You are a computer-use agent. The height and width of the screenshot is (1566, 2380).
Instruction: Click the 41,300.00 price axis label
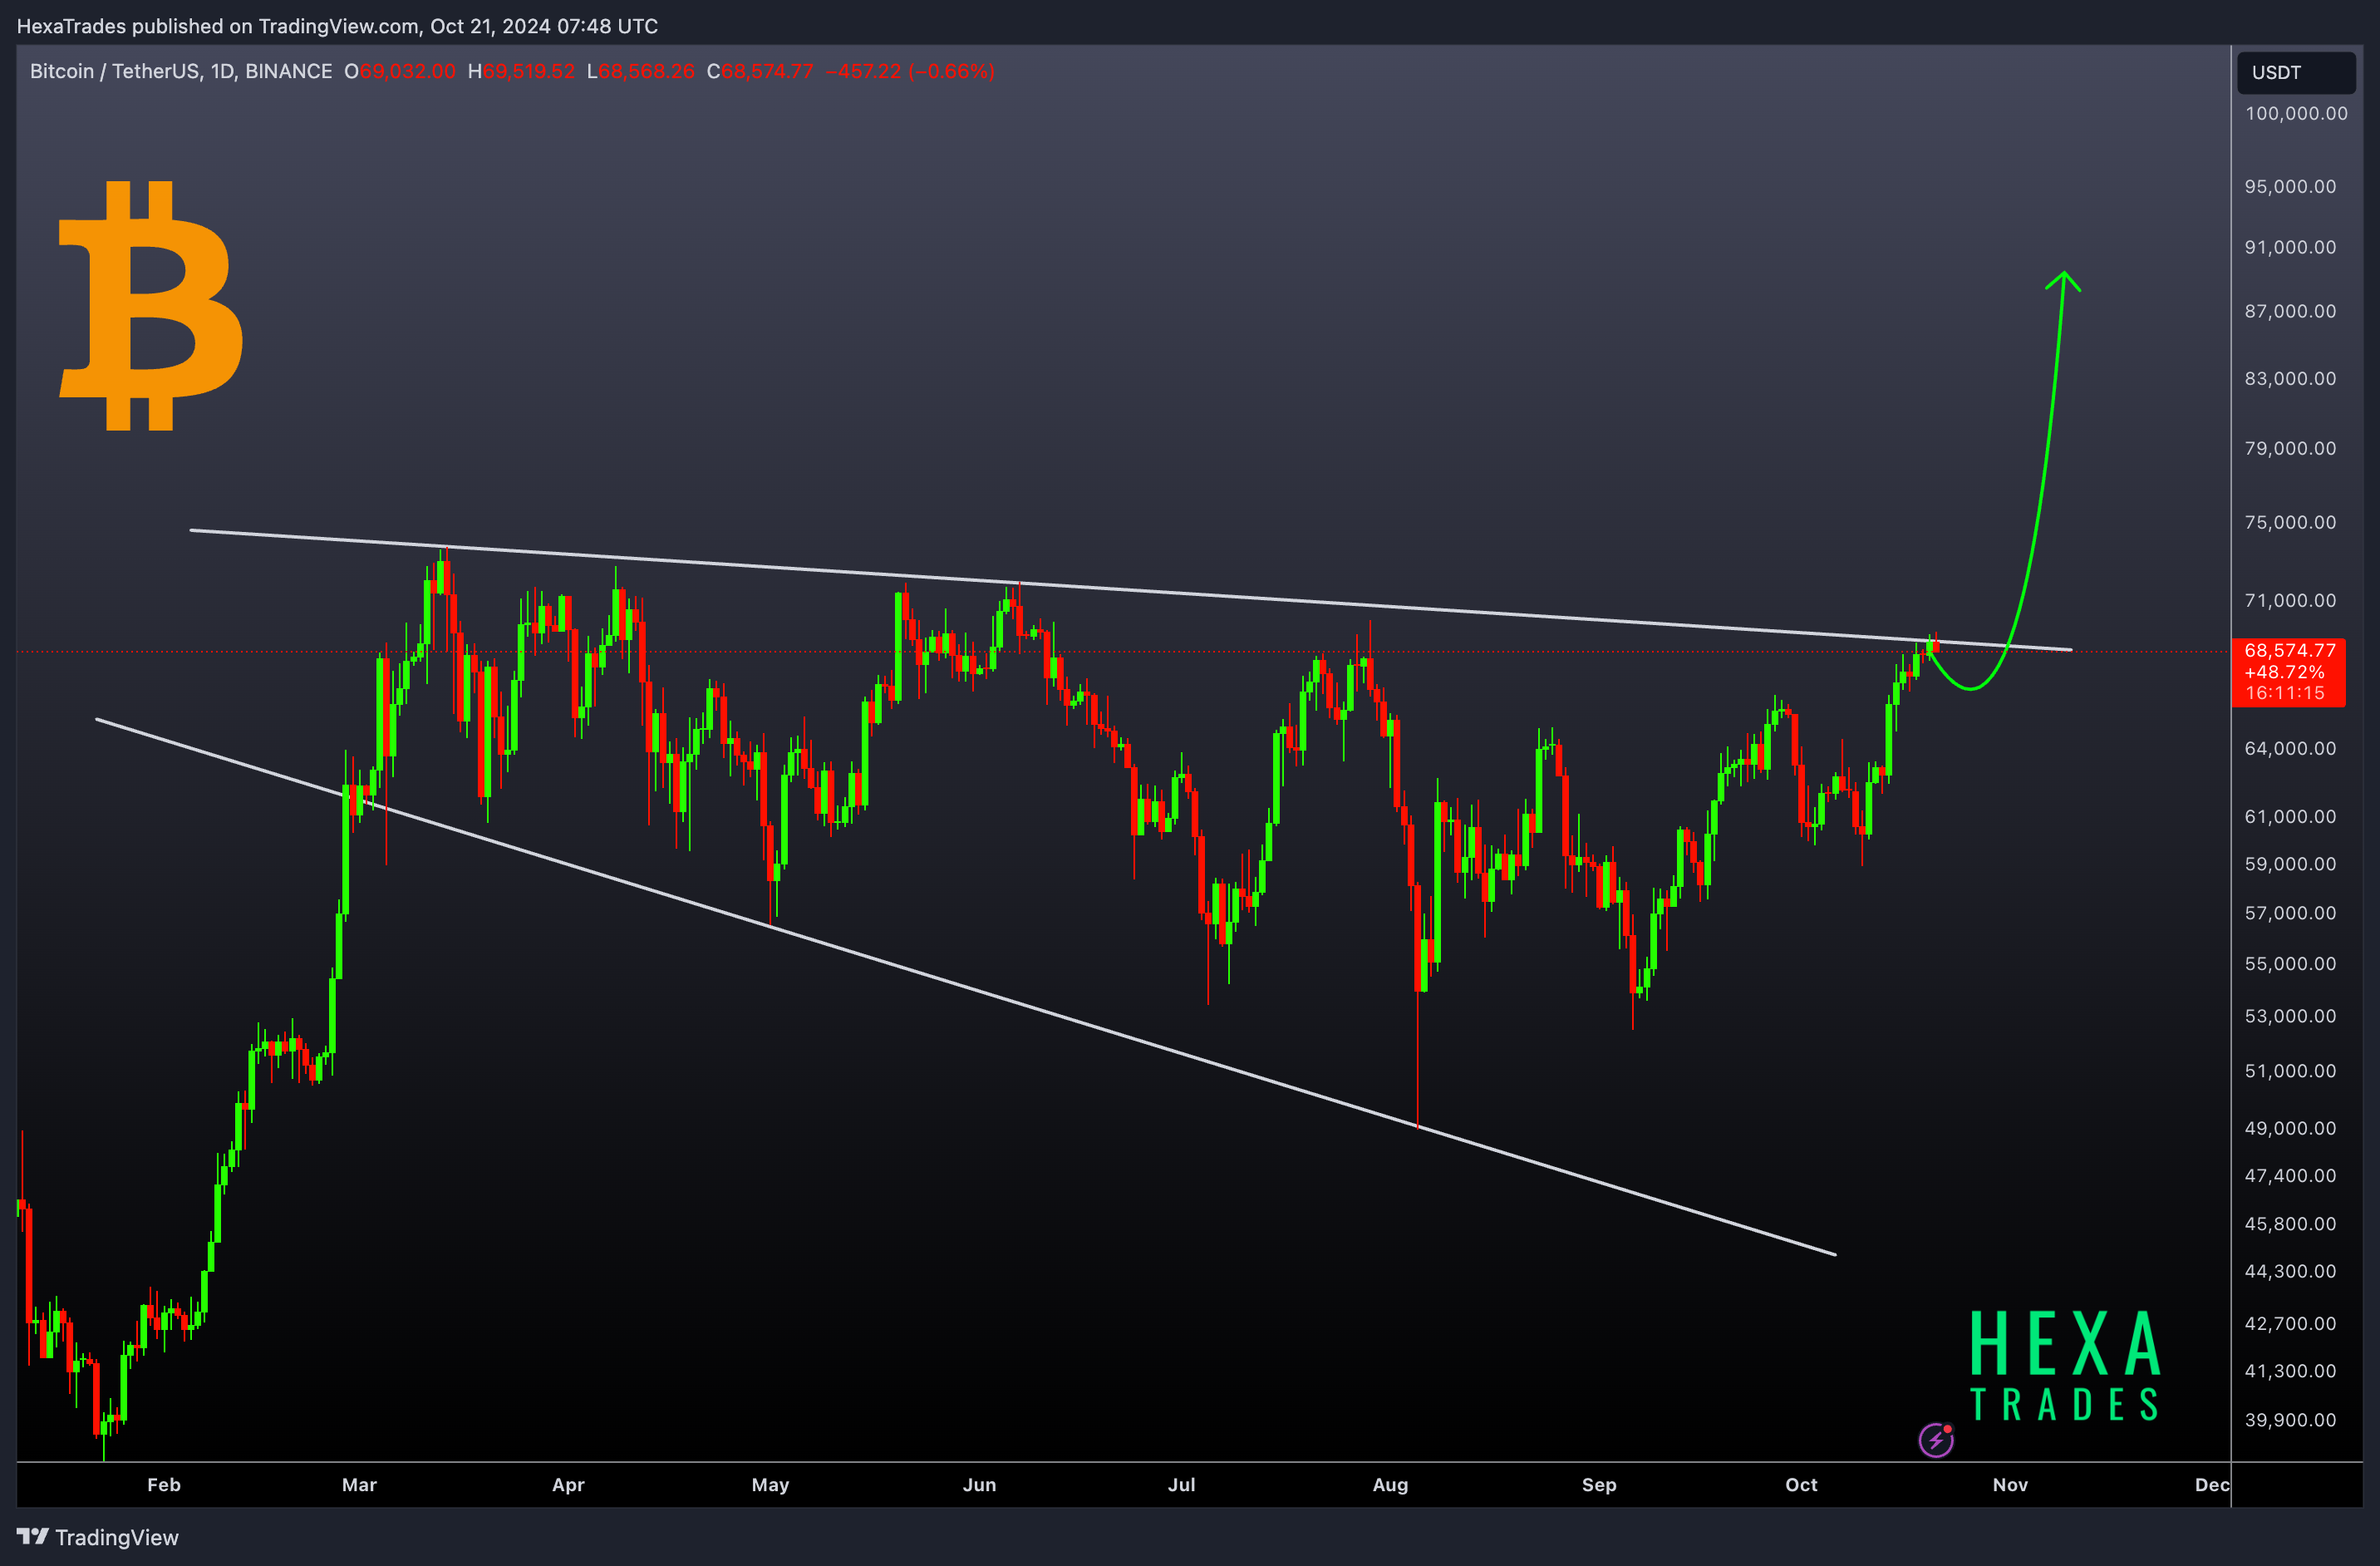(2290, 1370)
